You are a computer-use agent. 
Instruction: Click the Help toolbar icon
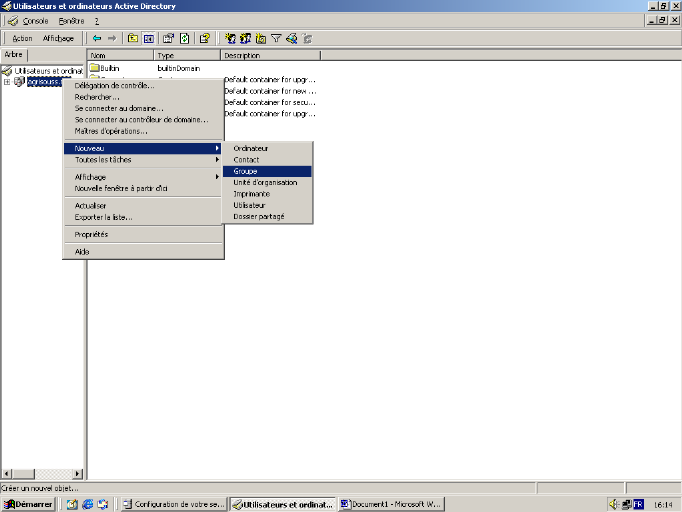pyautogui.click(x=204, y=38)
